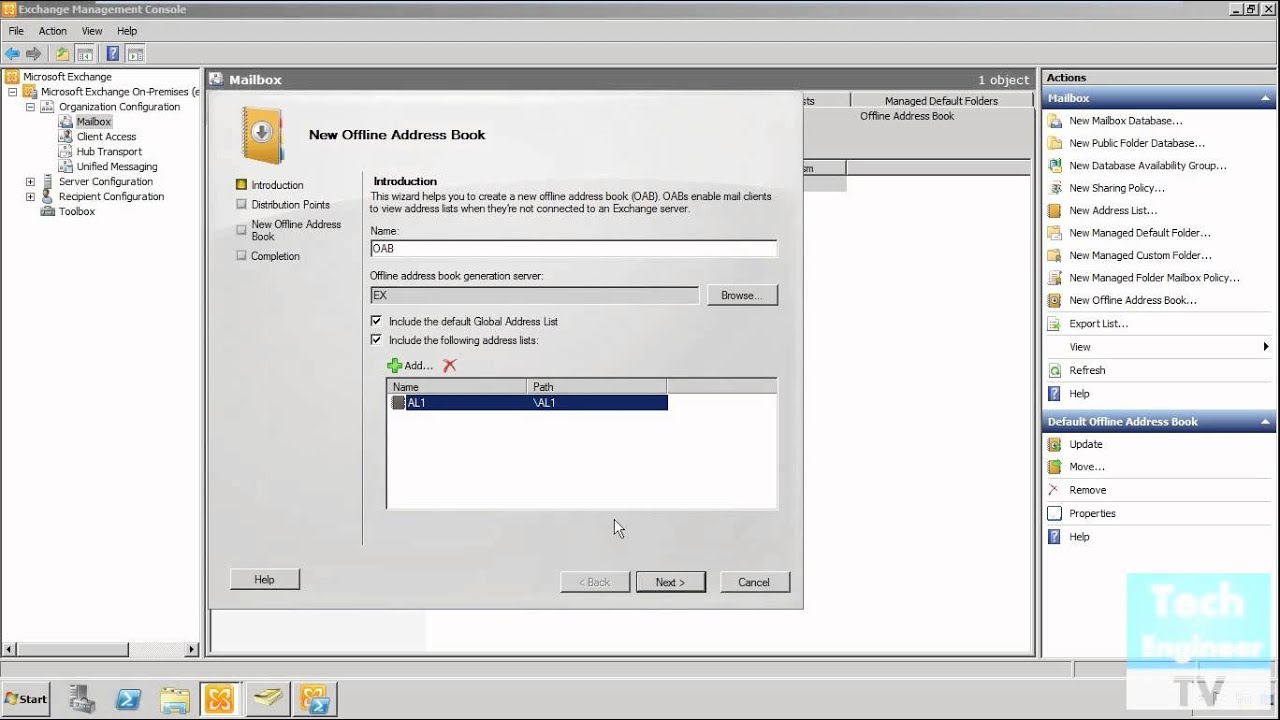Toggle Include the following address lists checkbox
The height and width of the screenshot is (720, 1280).
[x=376, y=340]
